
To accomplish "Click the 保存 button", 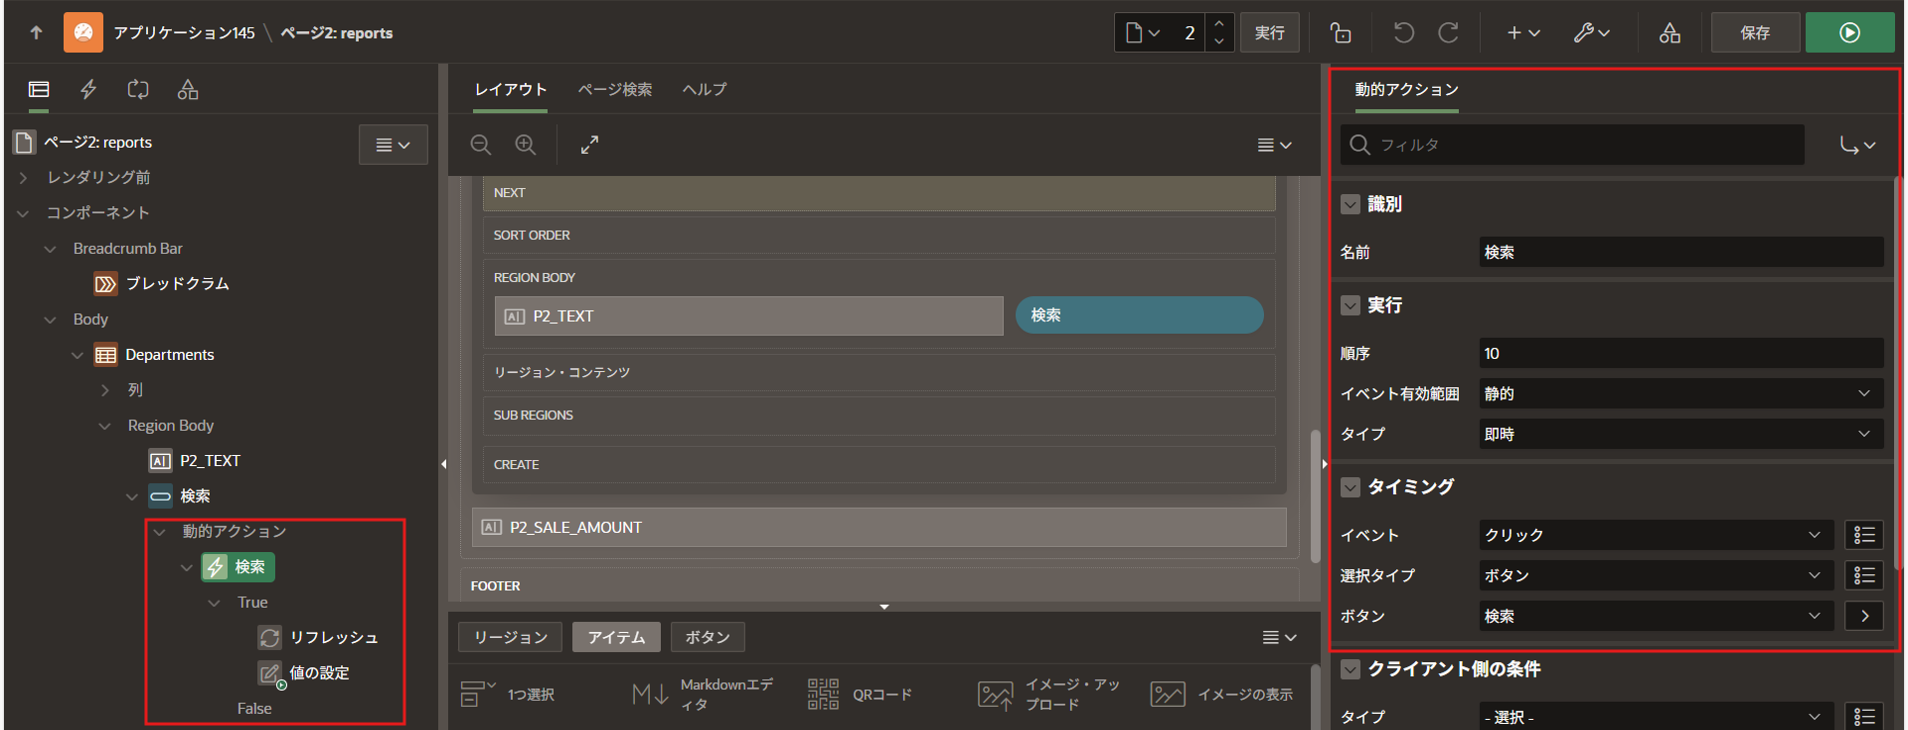I will pos(1755,33).
